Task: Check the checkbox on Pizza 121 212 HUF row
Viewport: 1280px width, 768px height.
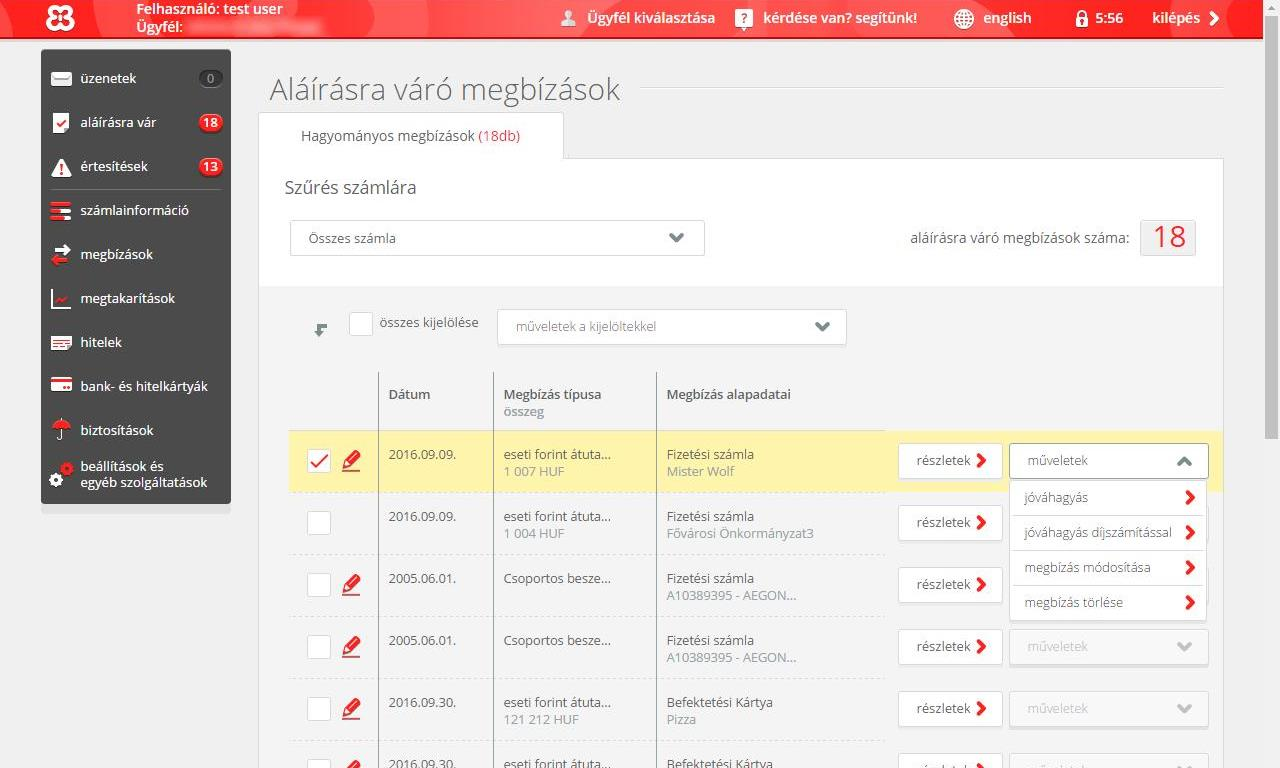Action: 319,708
